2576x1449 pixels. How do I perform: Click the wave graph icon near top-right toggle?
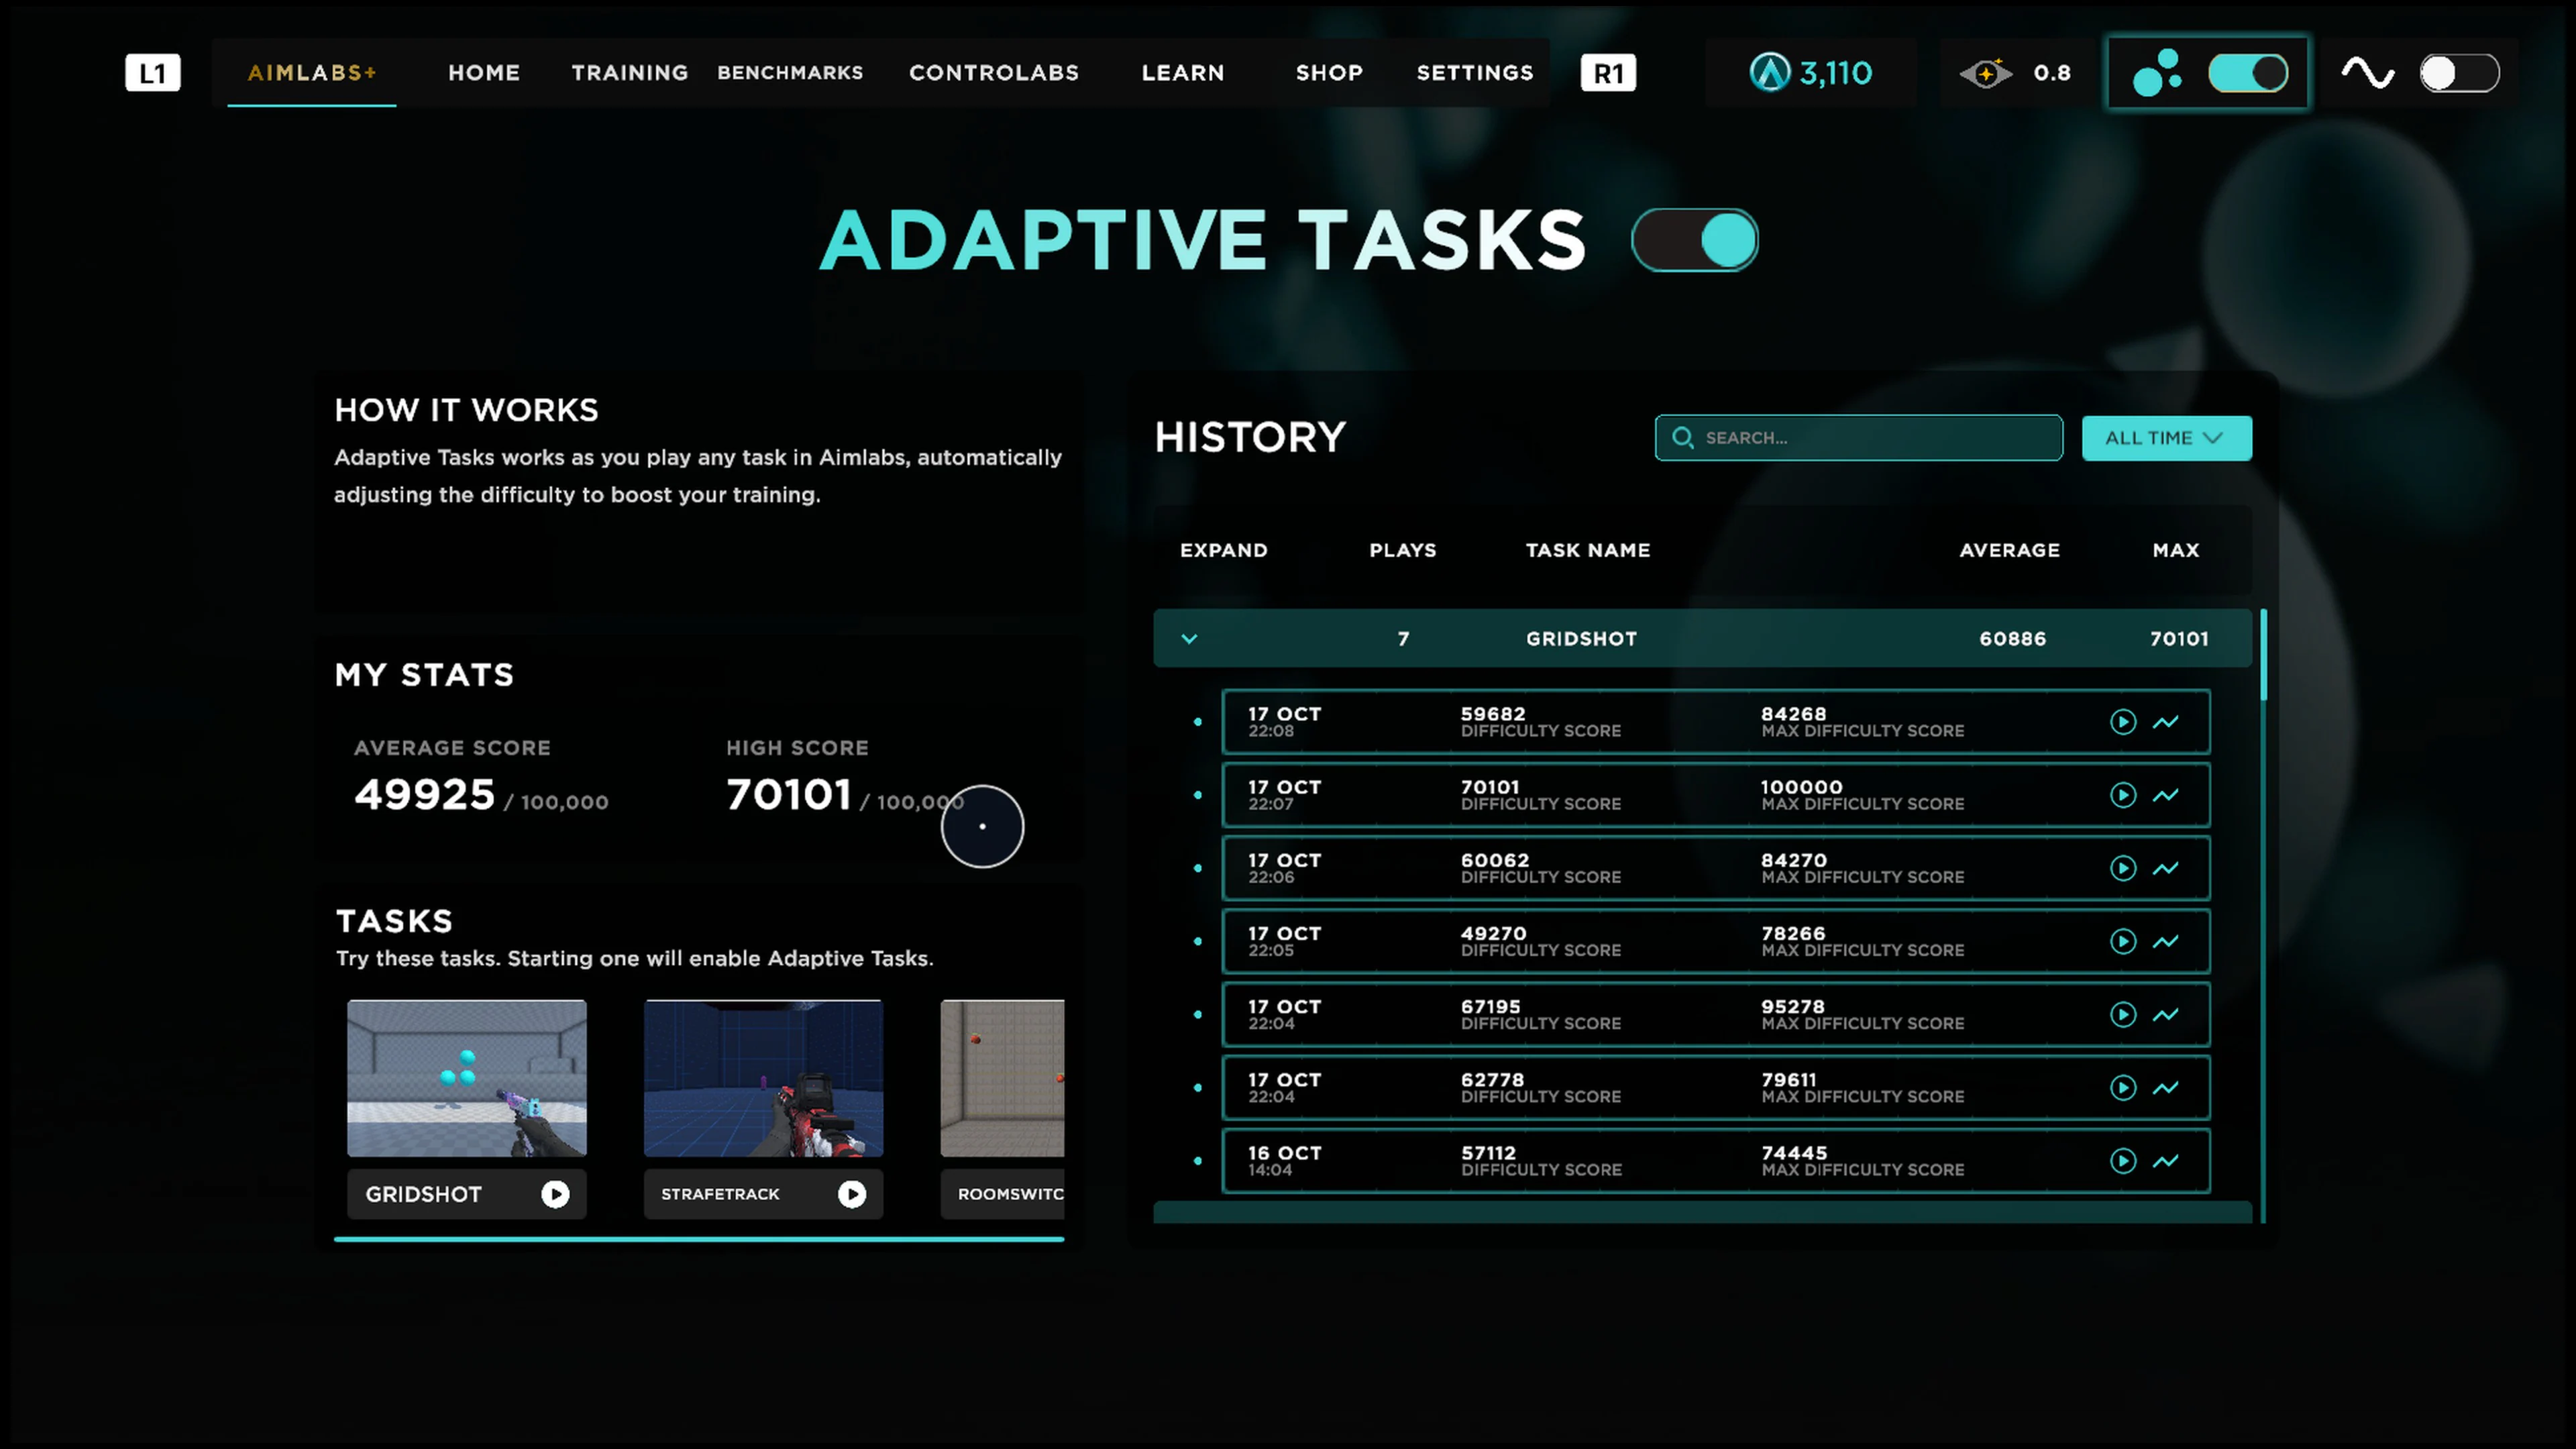coord(2366,72)
